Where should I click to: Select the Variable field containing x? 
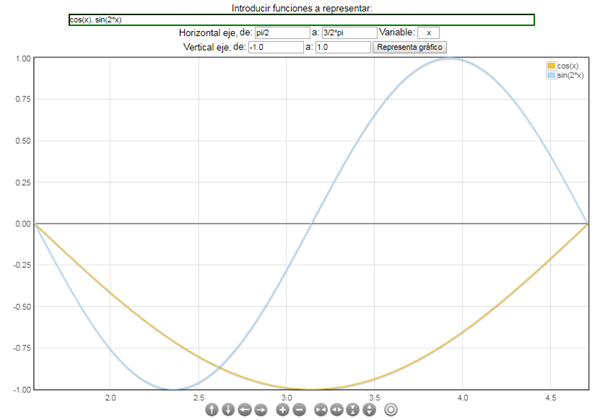coord(429,33)
